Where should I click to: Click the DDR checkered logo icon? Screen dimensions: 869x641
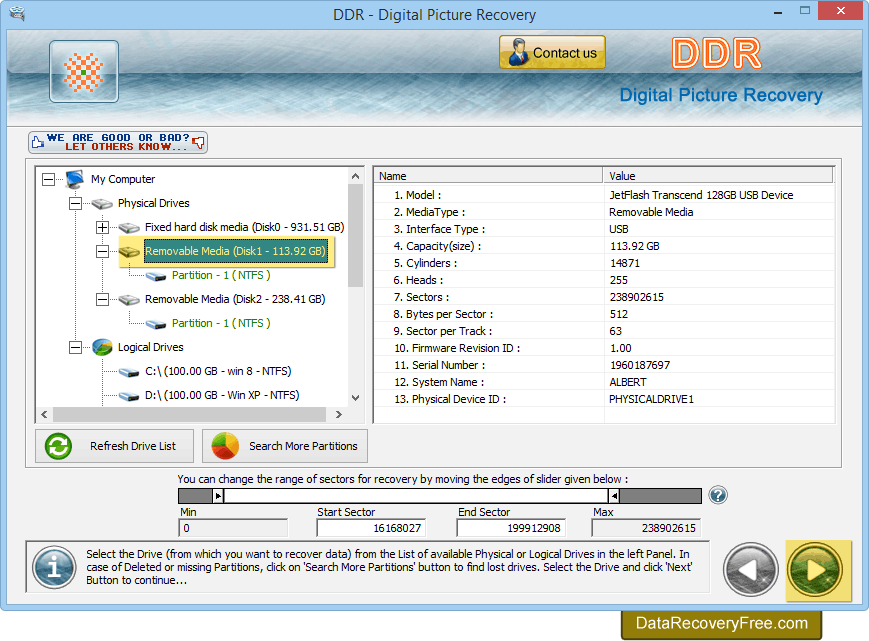(84, 71)
